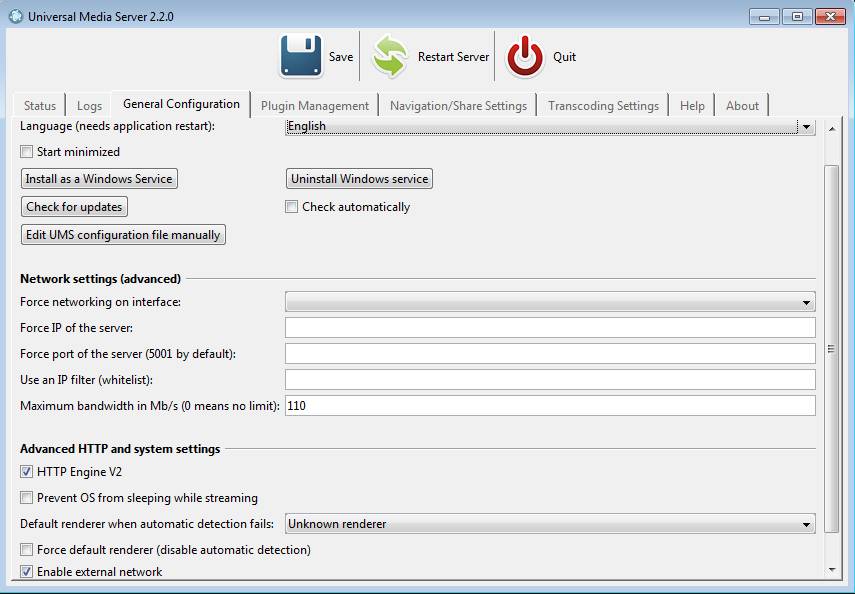Close the Universal Media Server window
The width and height of the screenshot is (855, 594).
(x=830, y=17)
